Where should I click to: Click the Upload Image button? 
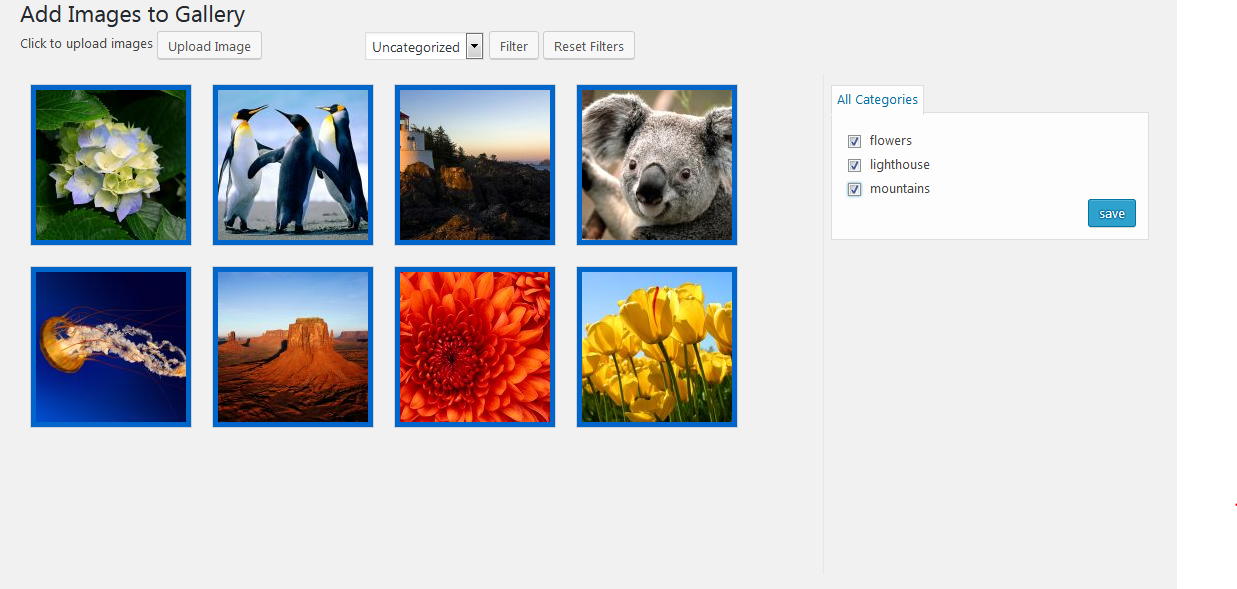click(210, 46)
